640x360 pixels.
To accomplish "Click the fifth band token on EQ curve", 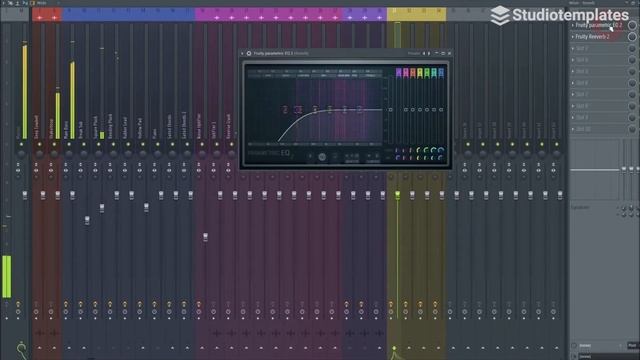I will (x=345, y=109).
